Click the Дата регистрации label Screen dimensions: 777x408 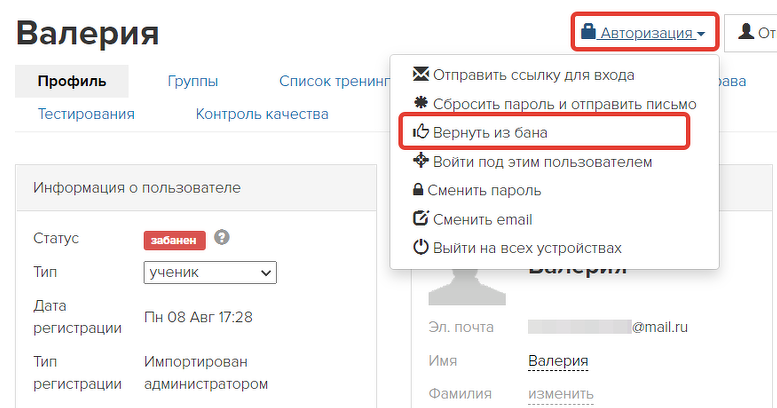click(x=77, y=317)
